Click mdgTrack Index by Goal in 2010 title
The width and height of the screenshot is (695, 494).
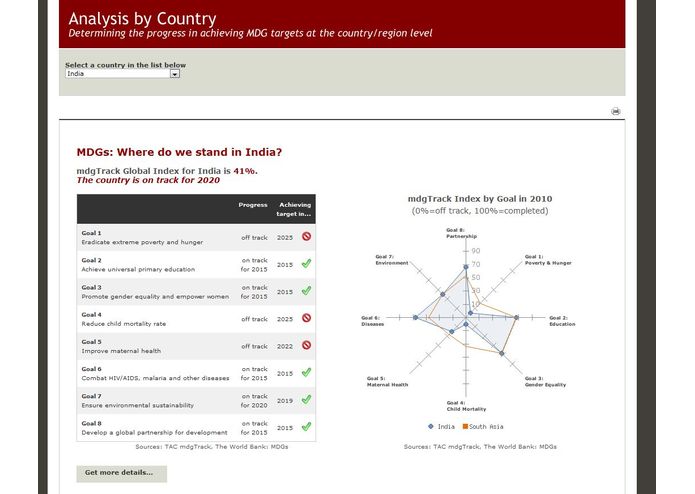[480, 199]
